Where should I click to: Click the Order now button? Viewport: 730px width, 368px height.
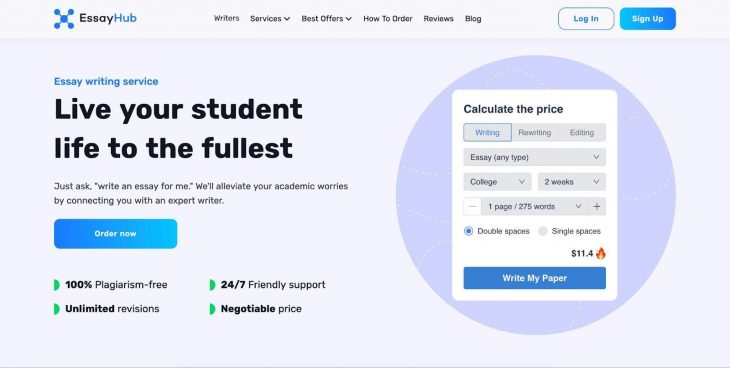[115, 233]
